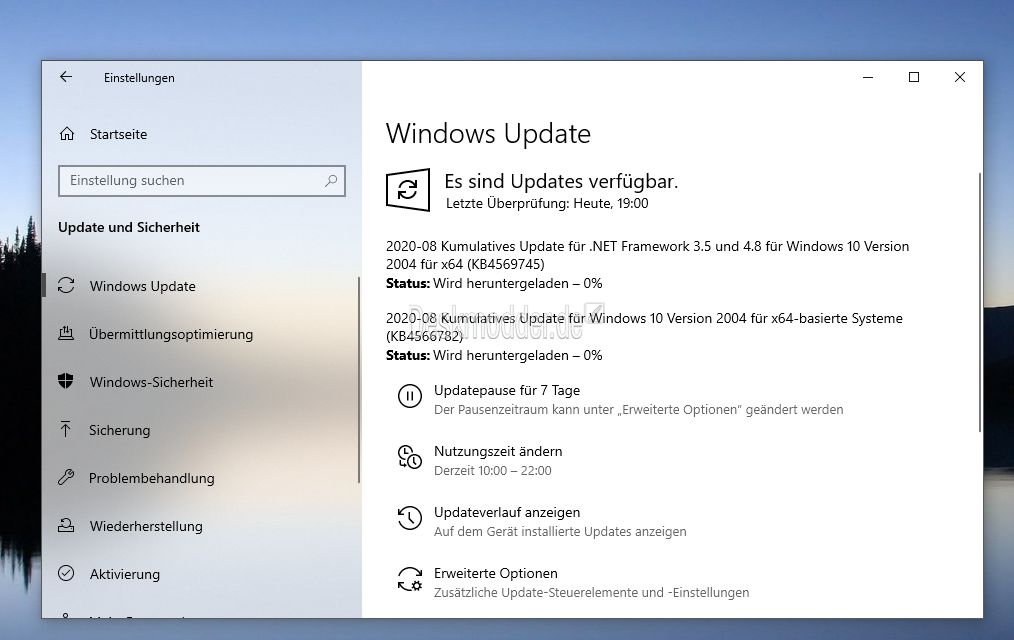Click the Aktivierung checkmark icon
Image resolution: width=1014 pixels, height=640 pixels.
click(x=66, y=573)
